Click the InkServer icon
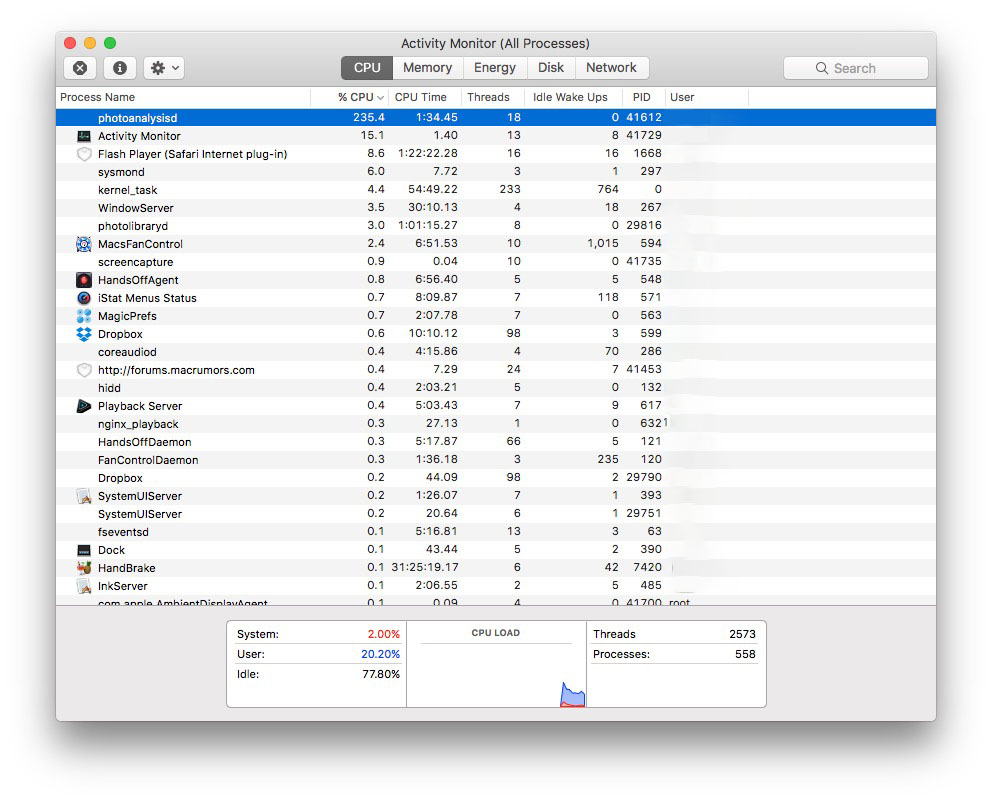The height and width of the screenshot is (801, 992). (x=84, y=586)
